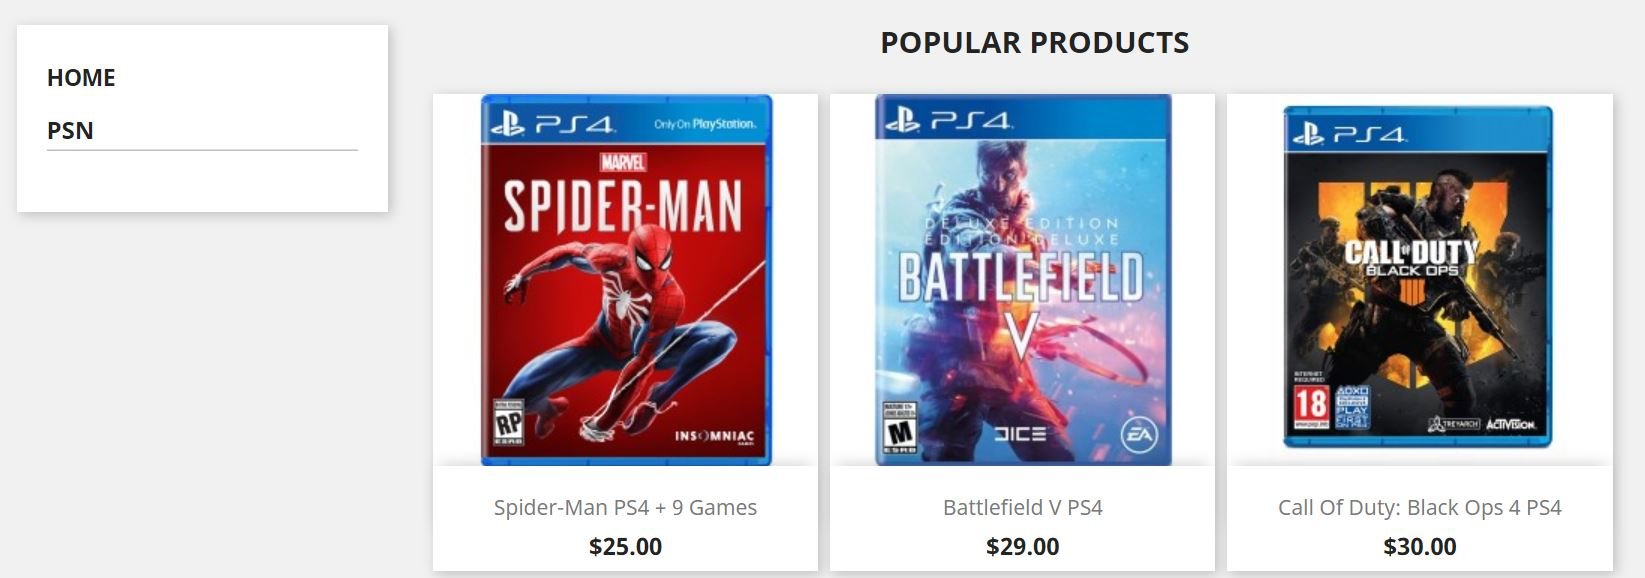Click the $25.00 price of Spider-Man

tap(625, 547)
